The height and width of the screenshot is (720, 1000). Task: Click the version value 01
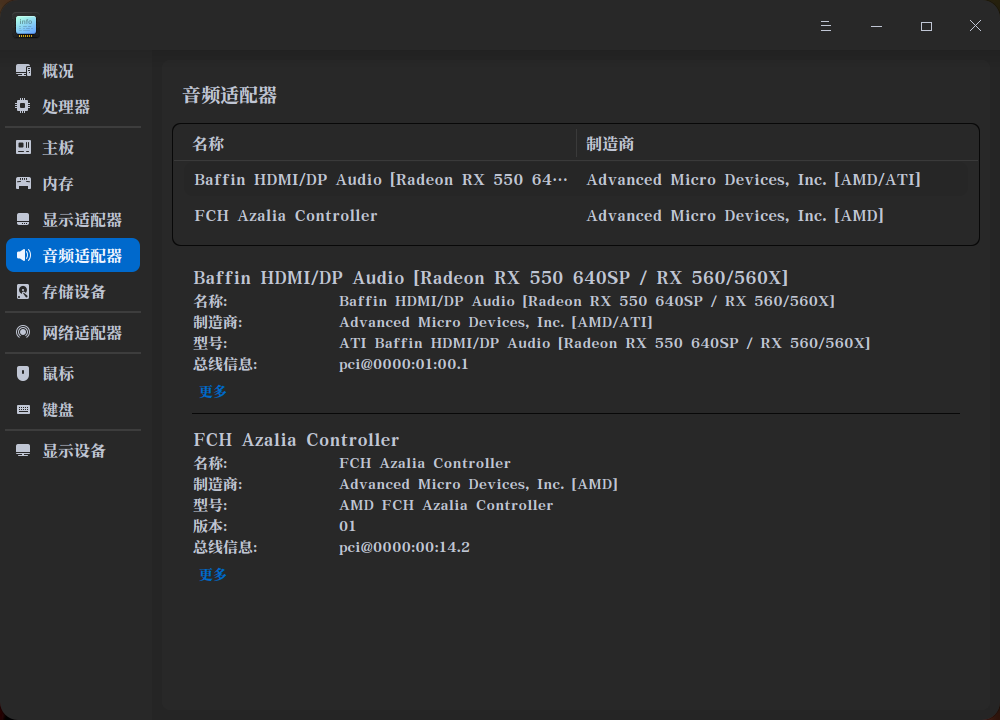pos(348,526)
